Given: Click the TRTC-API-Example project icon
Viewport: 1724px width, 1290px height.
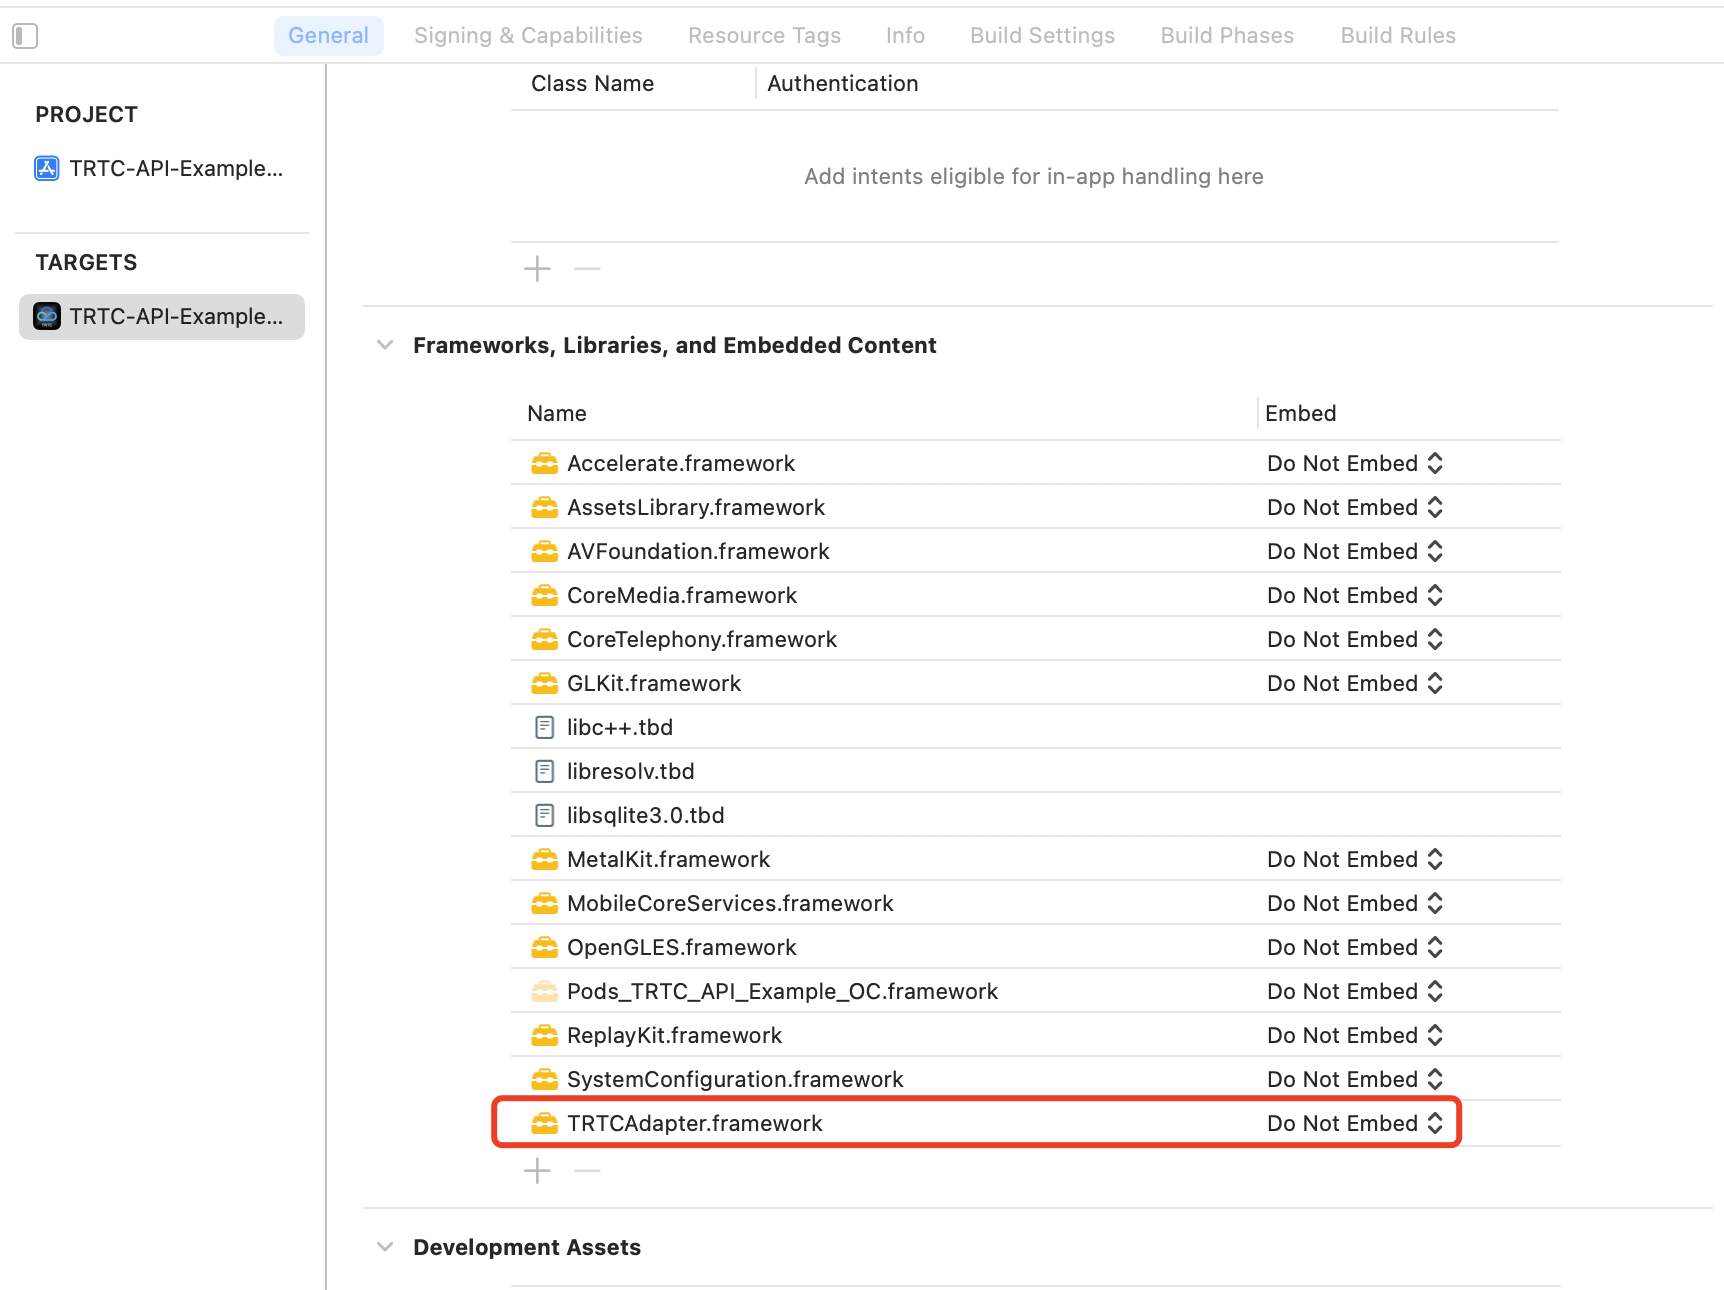Looking at the screenshot, I should click(47, 168).
